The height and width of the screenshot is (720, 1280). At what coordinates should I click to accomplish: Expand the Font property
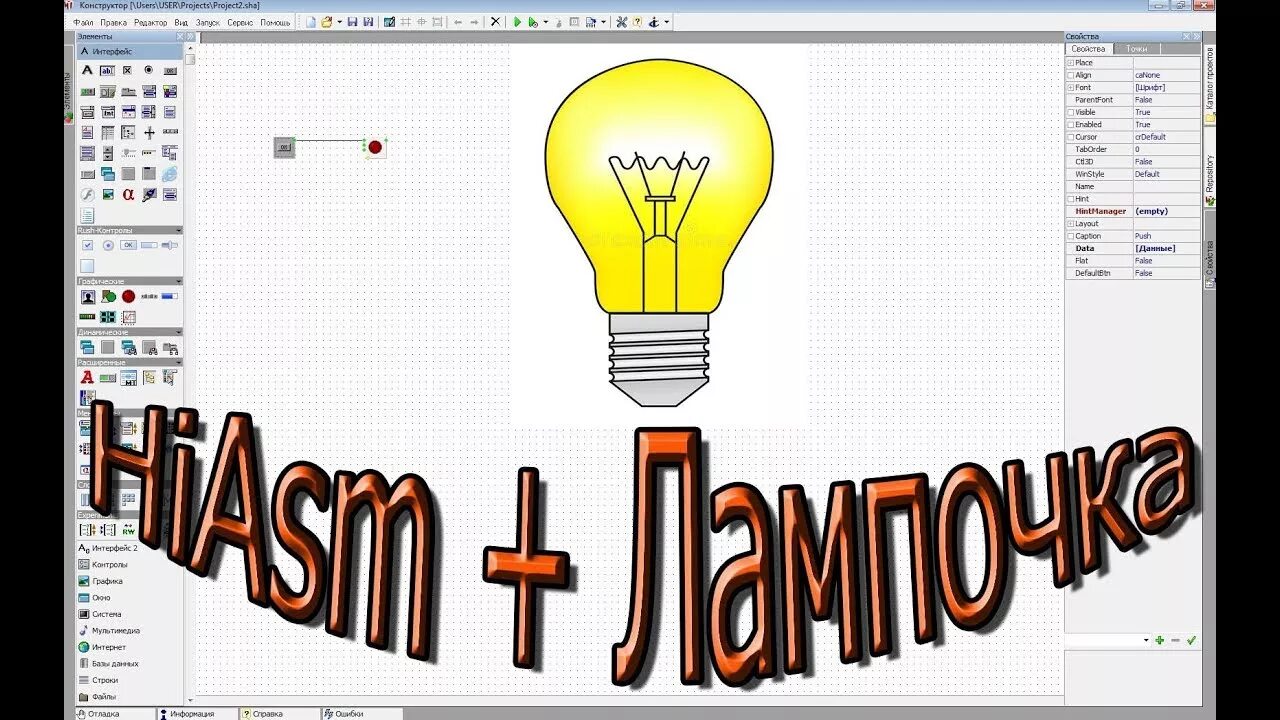pyautogui.click(x=1070, y=88)
